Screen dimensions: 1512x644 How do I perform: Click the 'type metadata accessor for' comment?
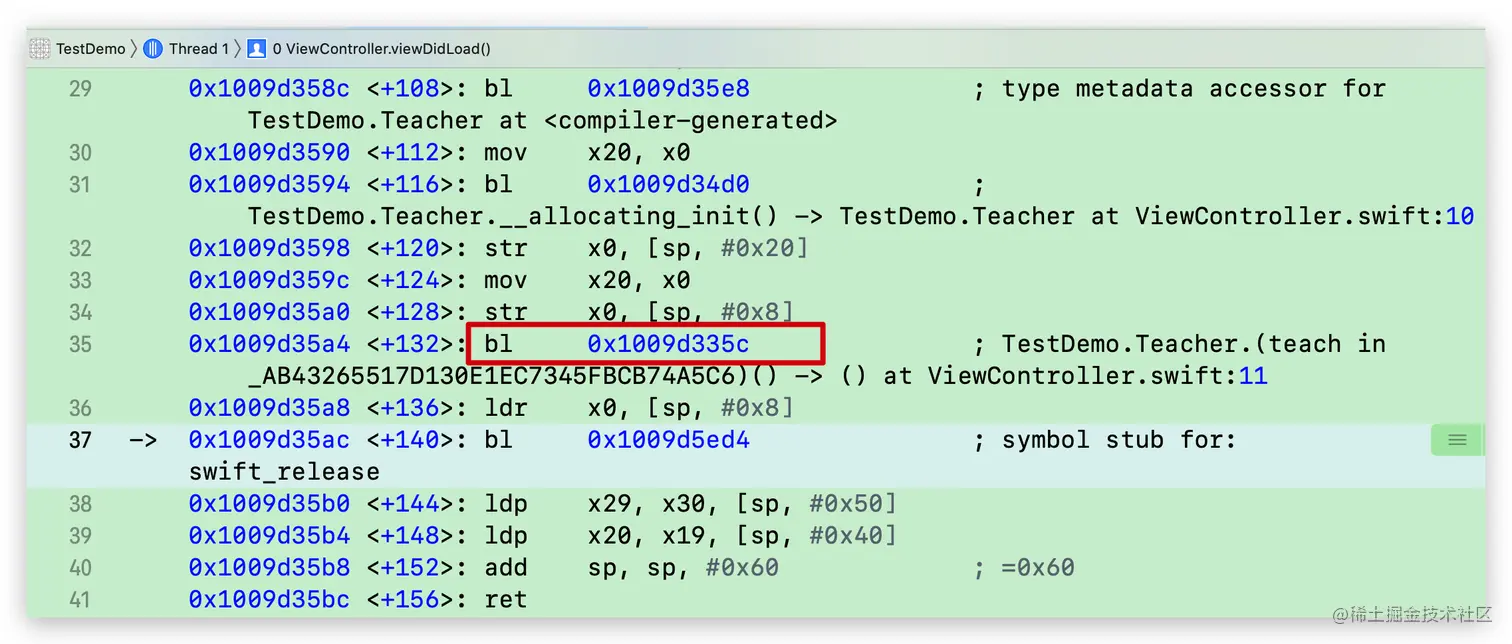point(1179,88)
